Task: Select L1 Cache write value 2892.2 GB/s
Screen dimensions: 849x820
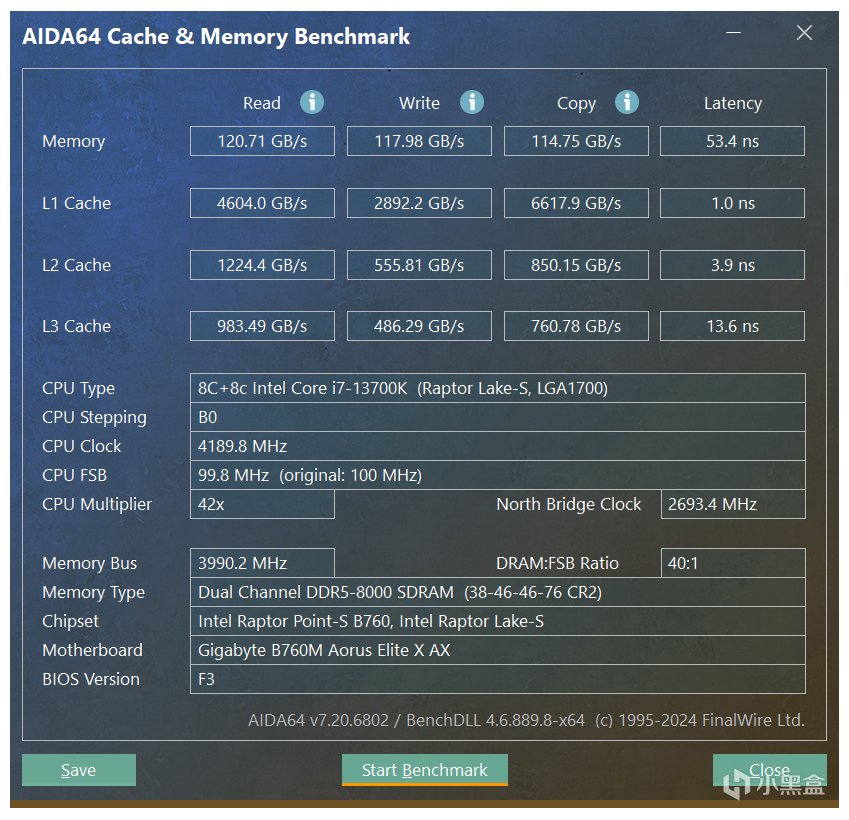Action: click(419, 203)
